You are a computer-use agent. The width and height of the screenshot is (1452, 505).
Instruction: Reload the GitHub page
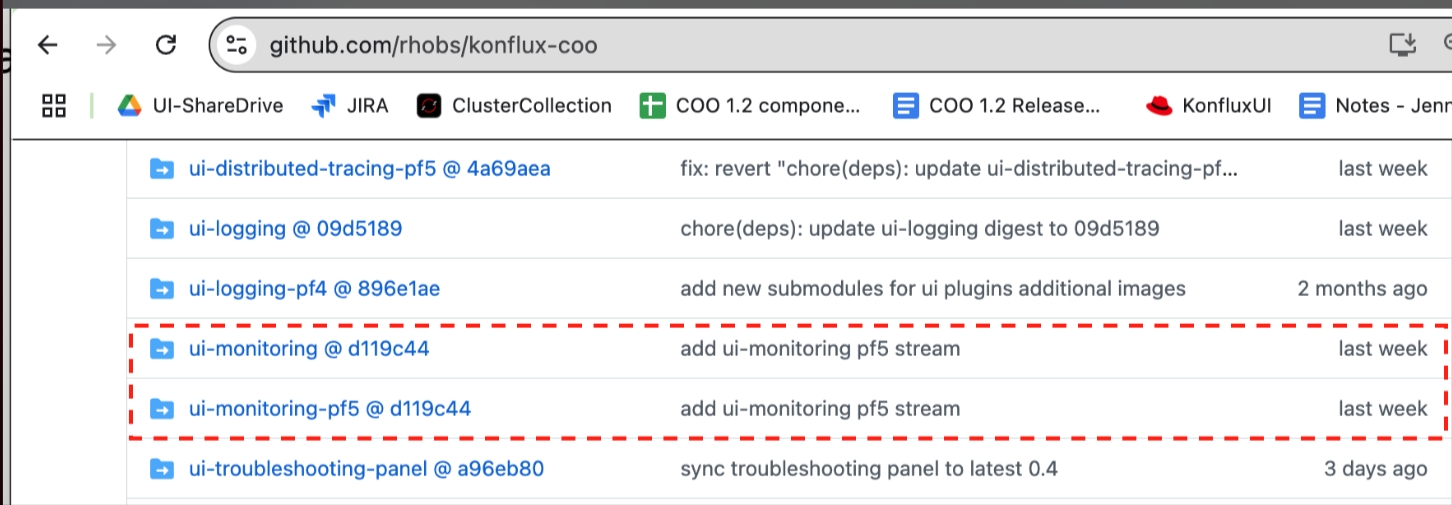[x=166, y=45]
